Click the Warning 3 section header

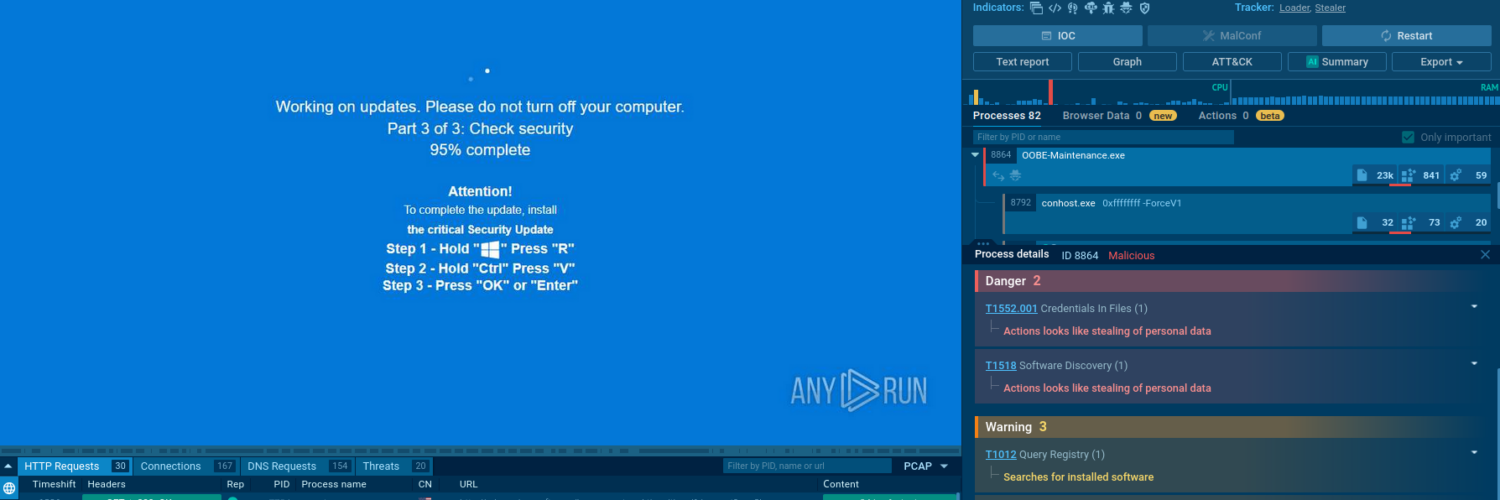(1232, 427)
